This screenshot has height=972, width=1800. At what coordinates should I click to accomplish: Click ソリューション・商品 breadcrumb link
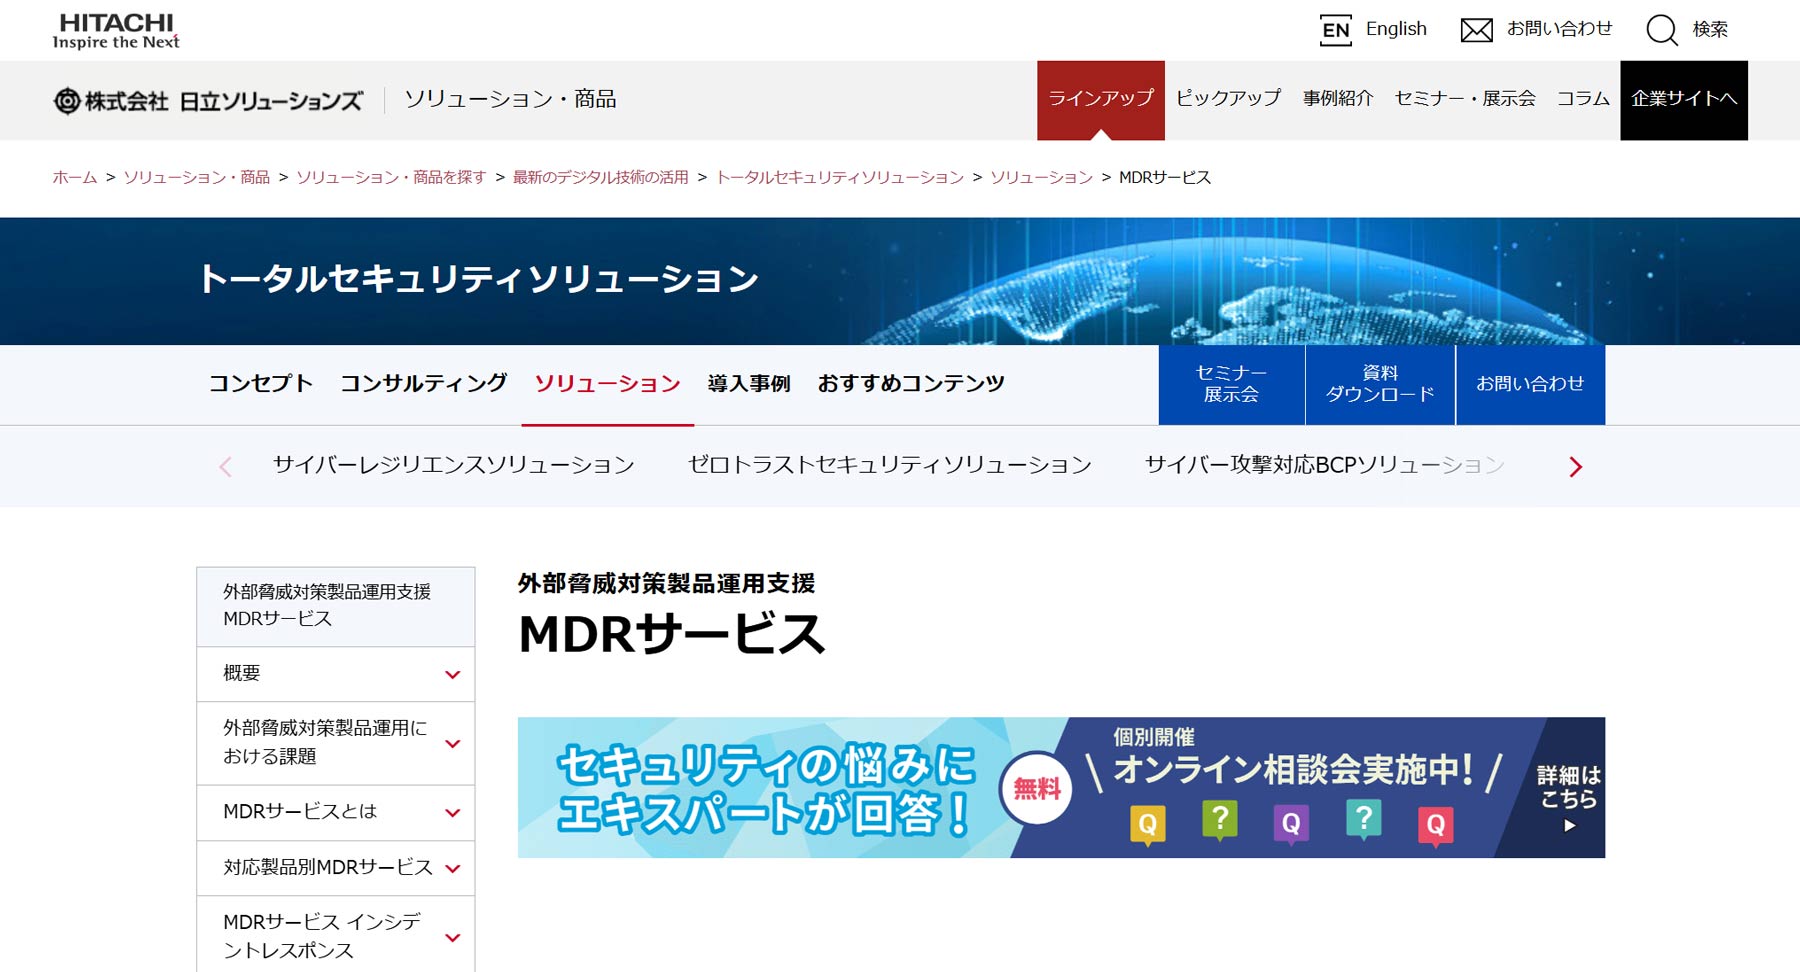pyautogui.click(x=197, y=177)
